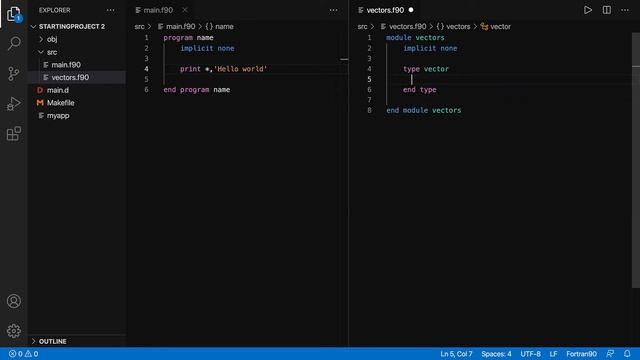Open the Manage gear settings

14,331
